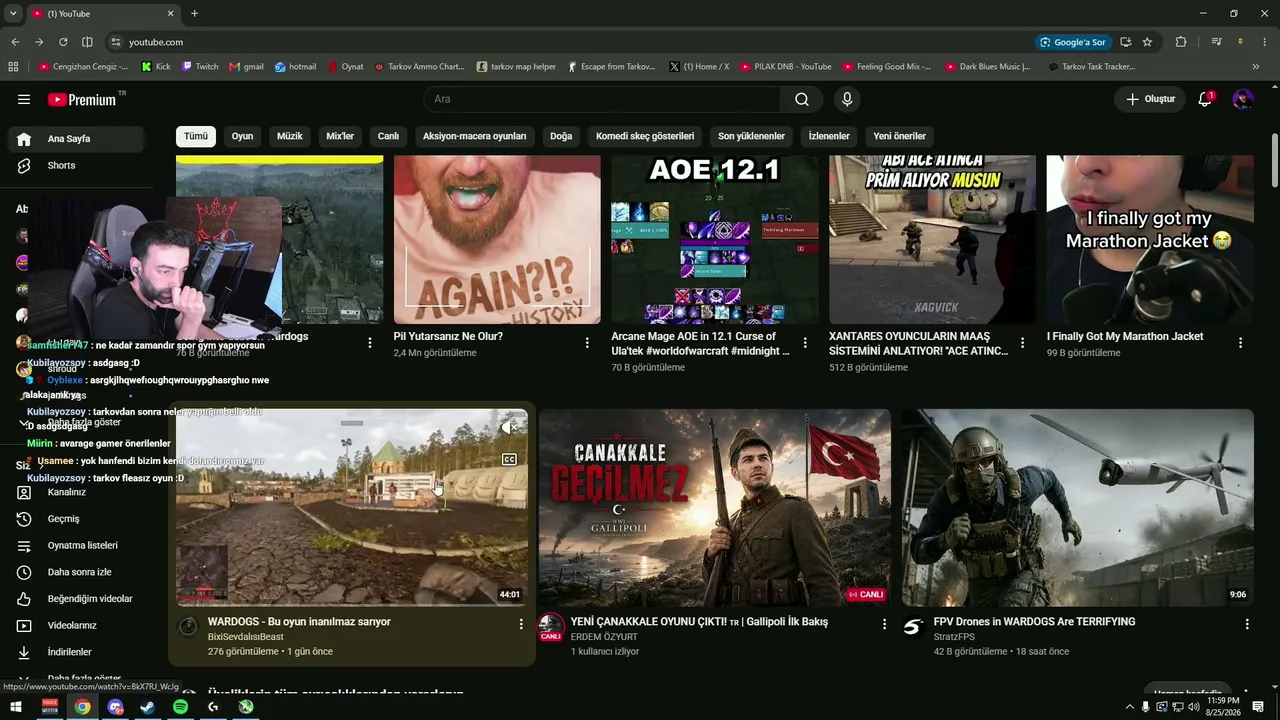Reload the page in Chrome
1280x720 pixels.
point(63,42)
